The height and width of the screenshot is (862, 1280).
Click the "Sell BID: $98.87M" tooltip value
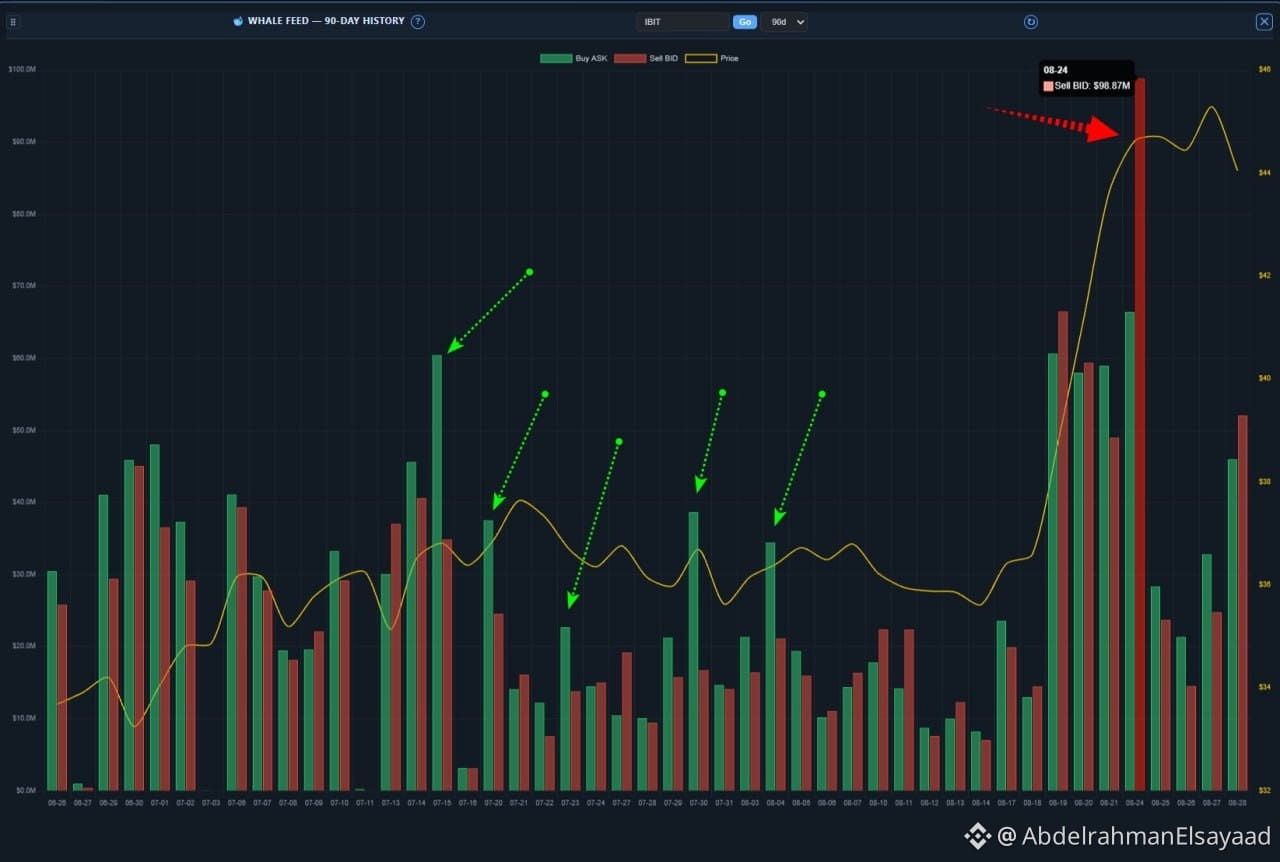[x=1092, y=86]
